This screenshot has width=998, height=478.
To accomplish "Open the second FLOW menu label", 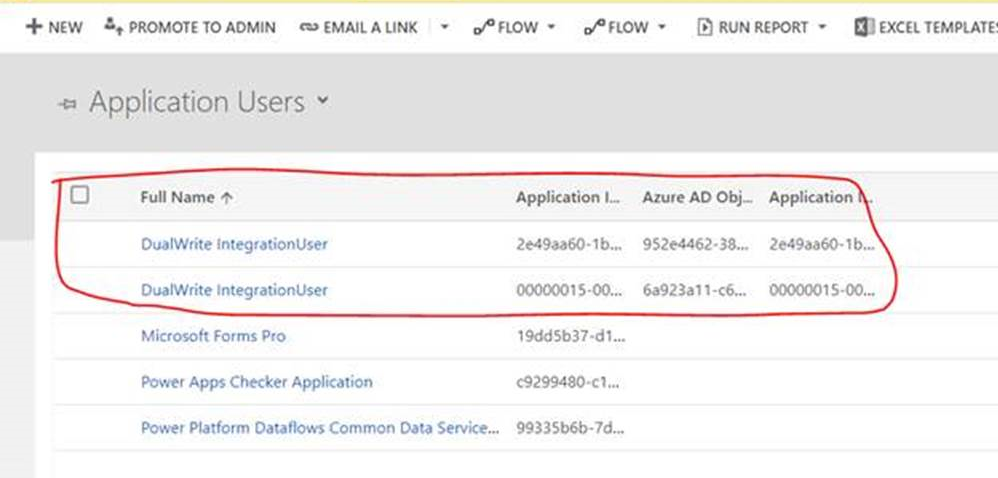I will tap(629, 27).
